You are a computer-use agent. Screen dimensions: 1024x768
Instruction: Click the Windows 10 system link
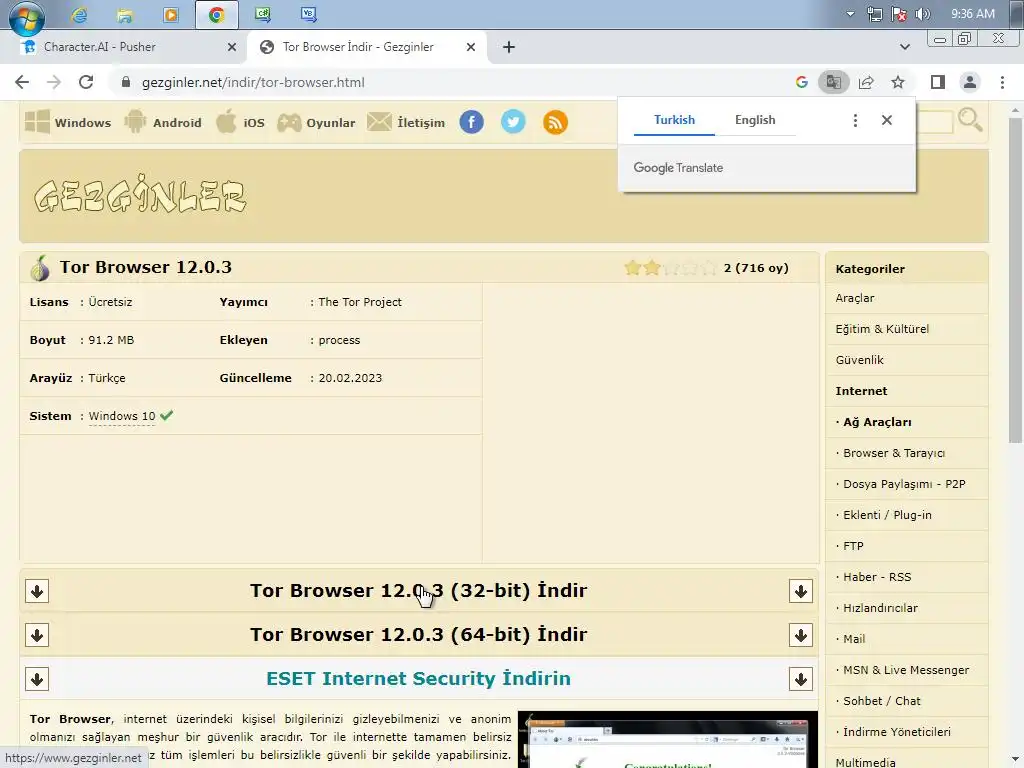coord(122,416)
